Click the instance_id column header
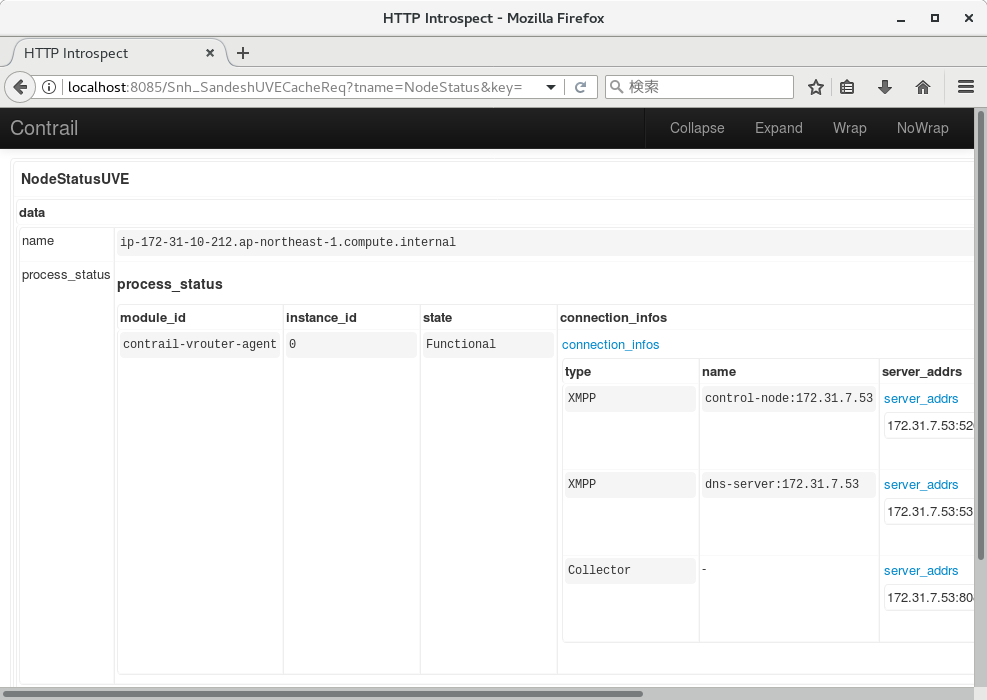This screenshot has width=987, height=700. click(321, 318)
